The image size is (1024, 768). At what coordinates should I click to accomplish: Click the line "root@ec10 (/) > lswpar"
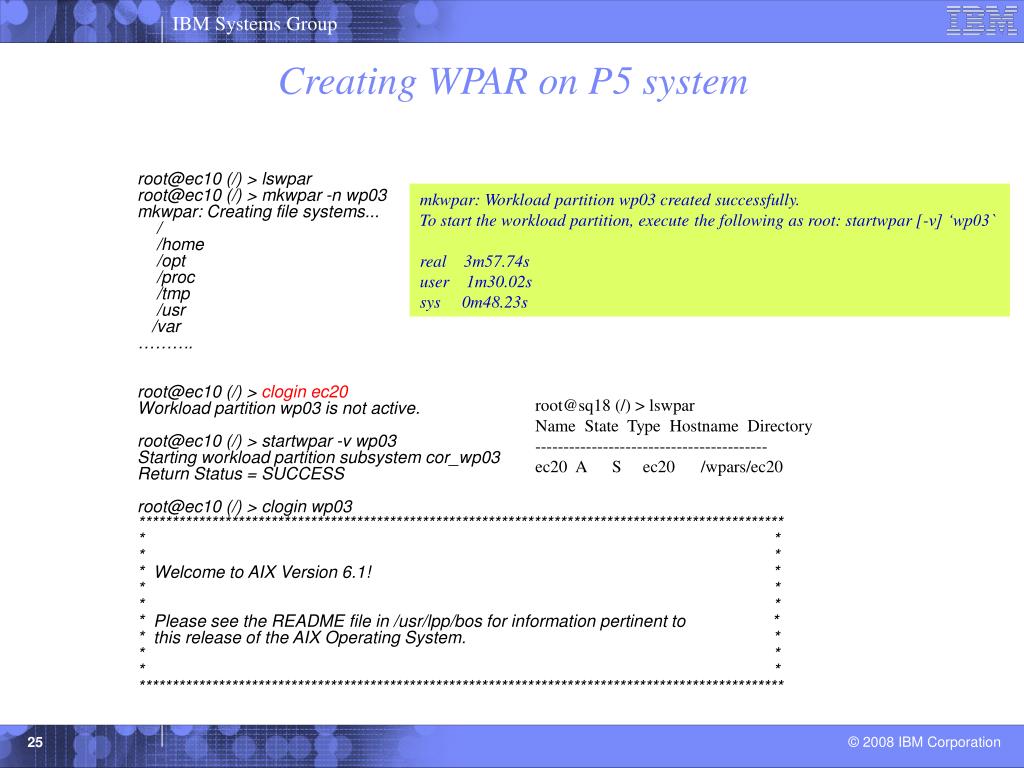point(225,179)
